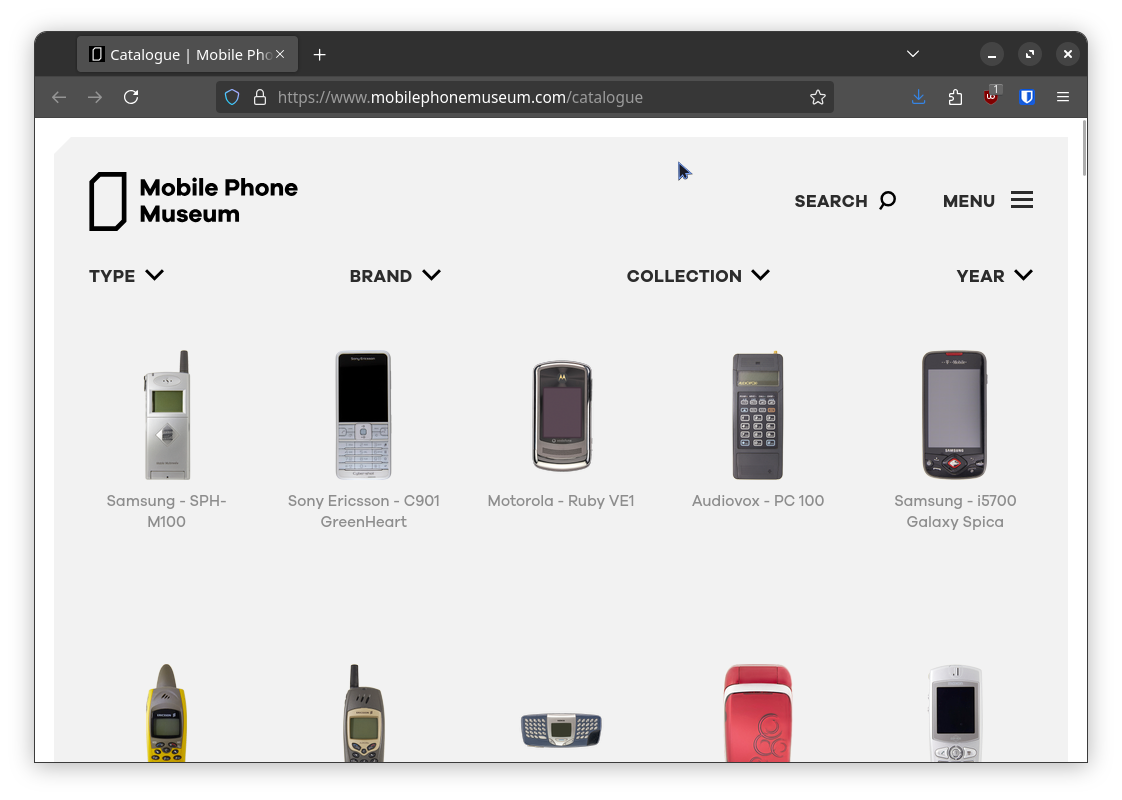Open the extensions puzzle icon
Viewport: 1122px width, 800px height.
955,97
